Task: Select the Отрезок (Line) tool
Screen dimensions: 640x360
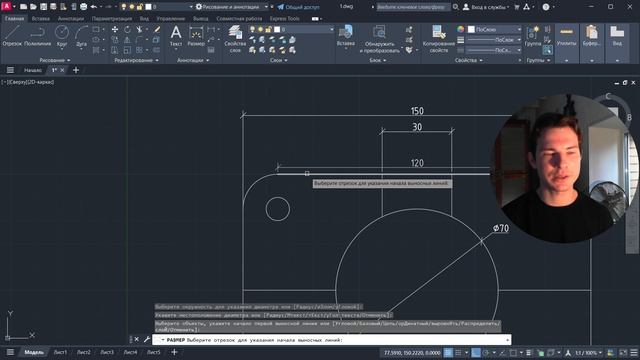Action: coord(12,36)
